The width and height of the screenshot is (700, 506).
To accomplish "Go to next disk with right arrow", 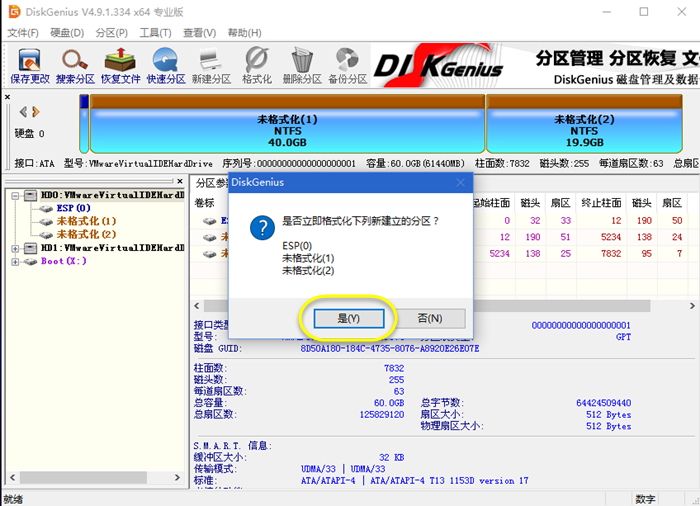I will pos(36,112).
